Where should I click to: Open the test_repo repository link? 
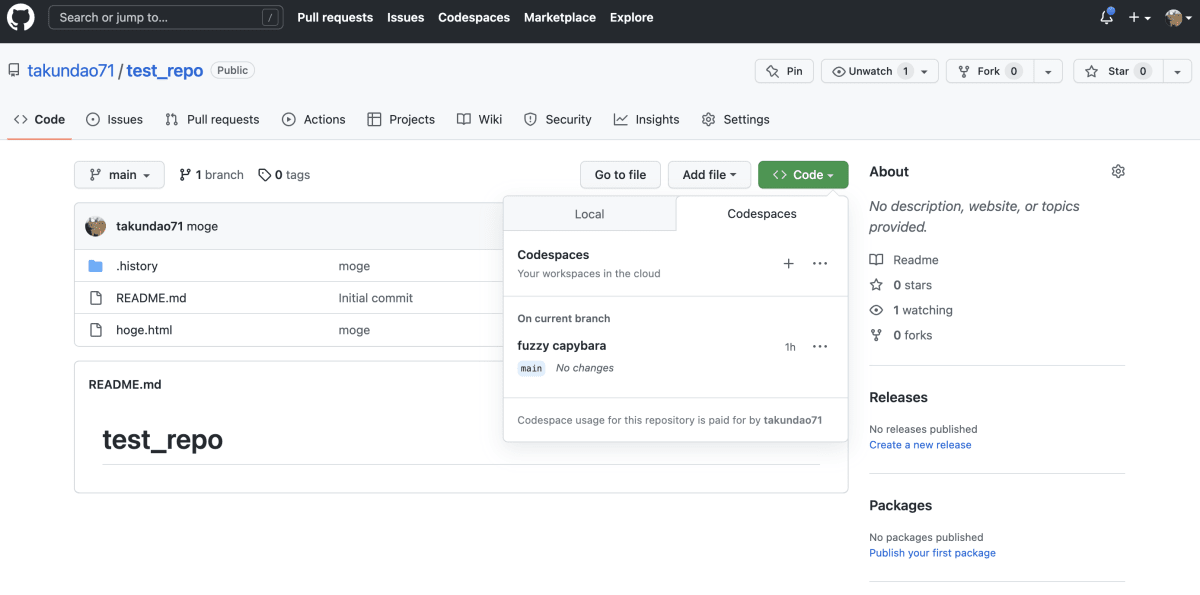click(165, 71)
